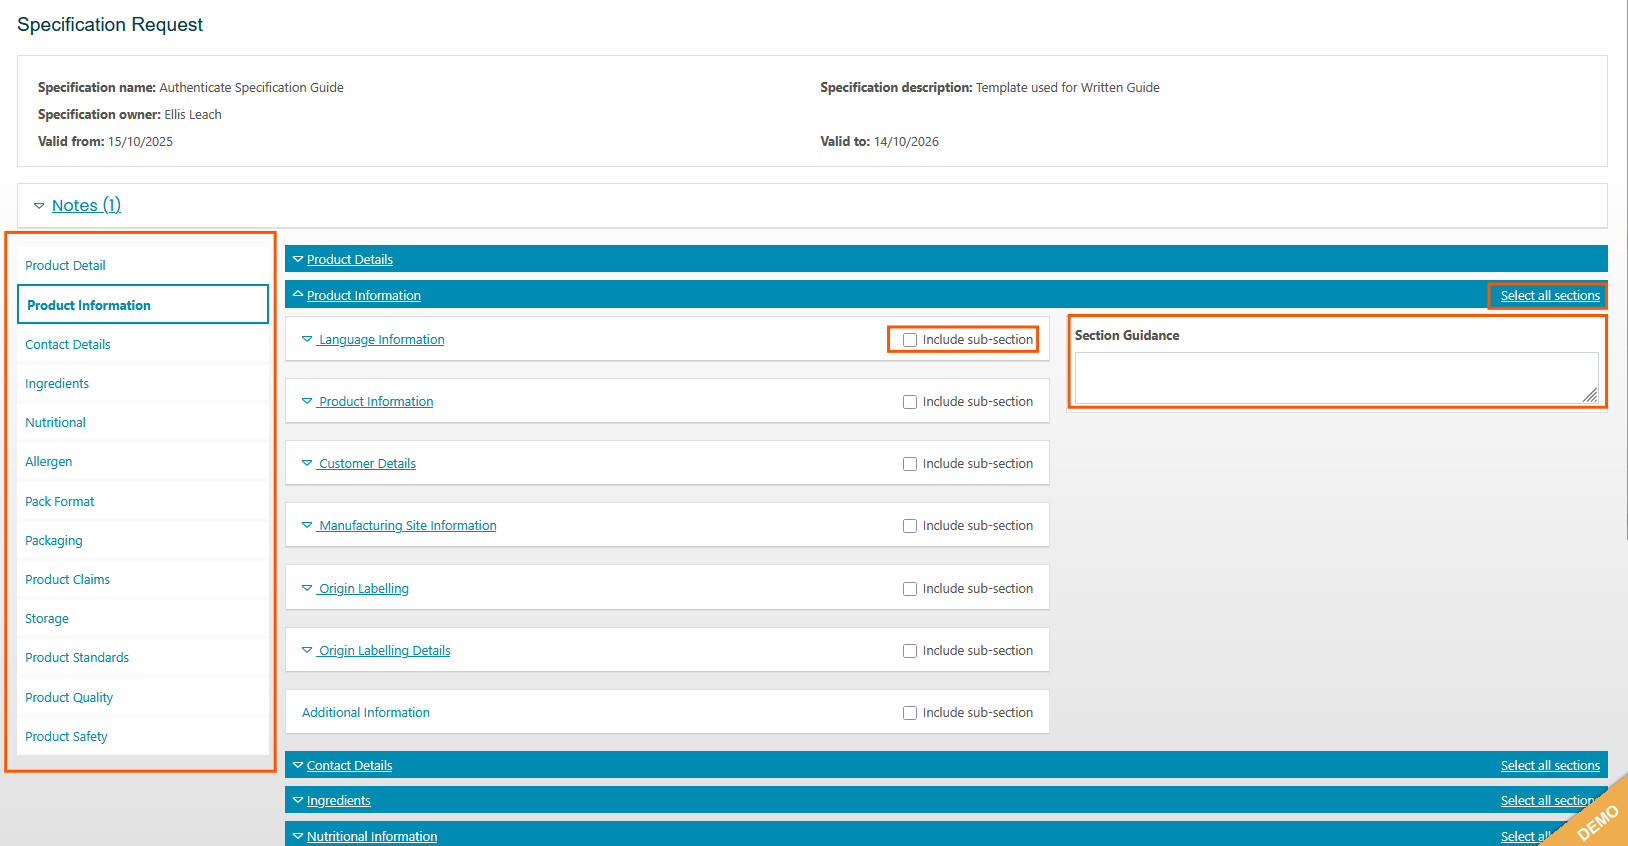Click inside the Section Guidance text box
Viewport: 1628px width, 846px height.
click(1335, 378)
